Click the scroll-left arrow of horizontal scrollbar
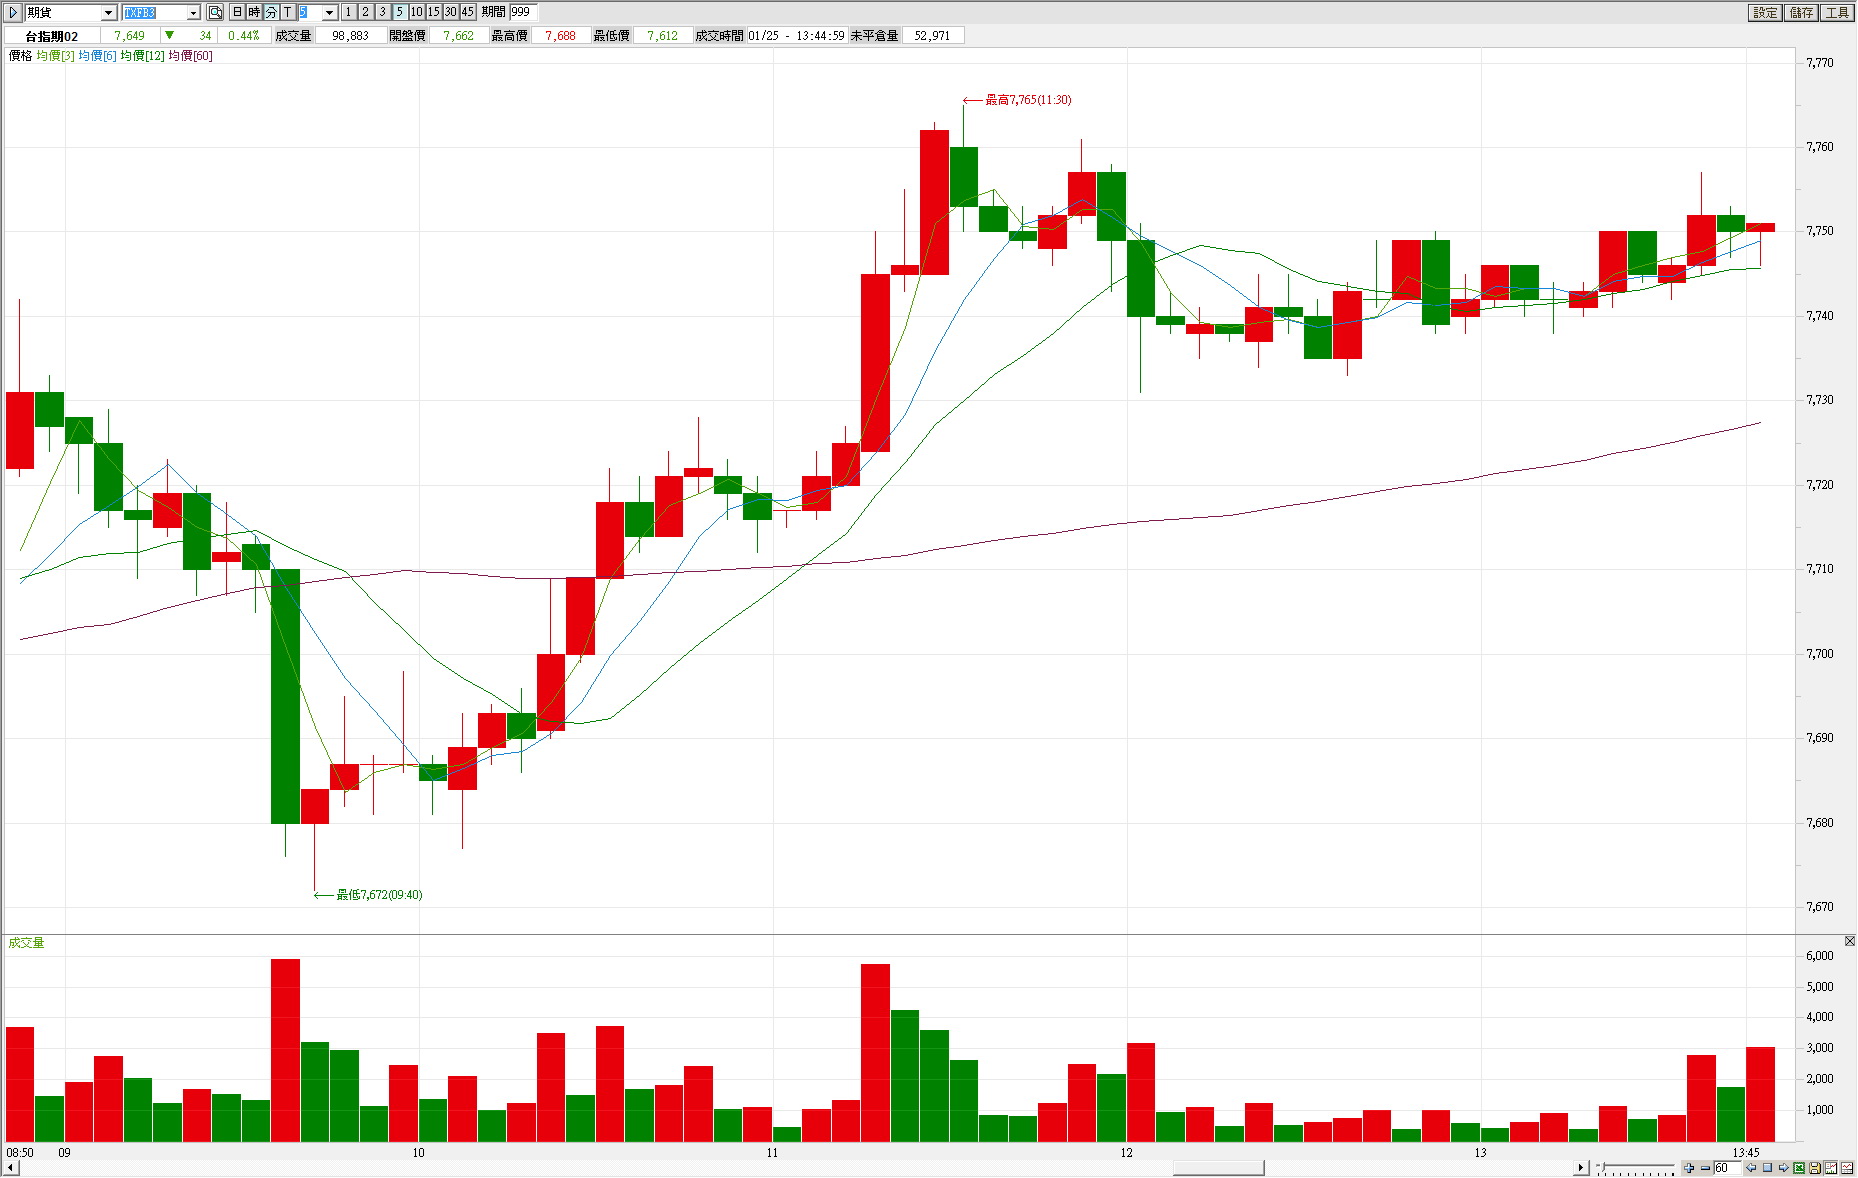 coord(10,1168)
